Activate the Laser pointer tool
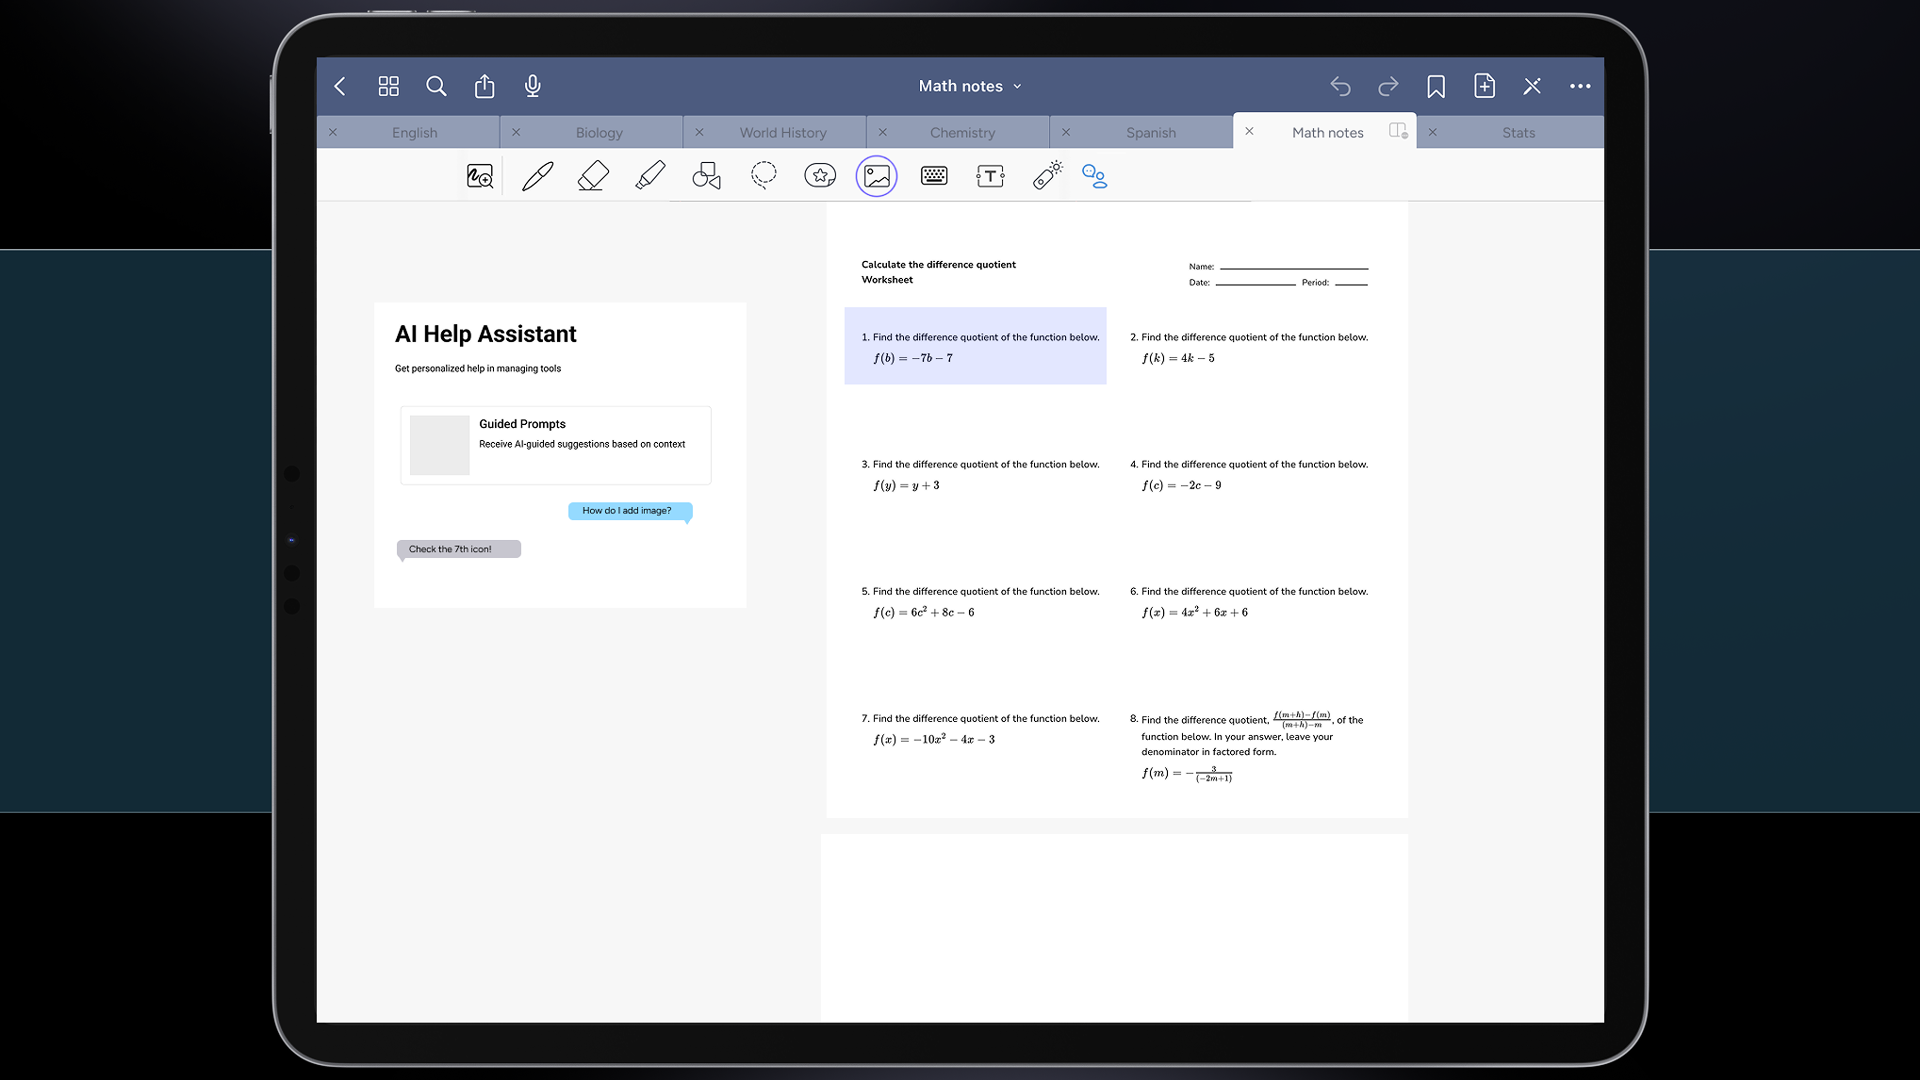The width and height of the screenshot is (1920, 1080). pyautogui.click(x=1047, y=177)
